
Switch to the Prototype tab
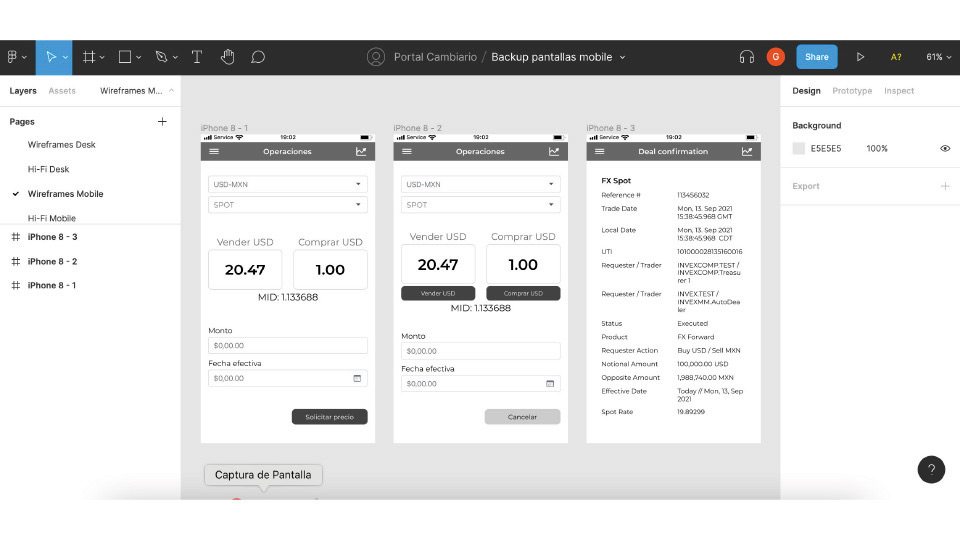[x=852, y=91]
